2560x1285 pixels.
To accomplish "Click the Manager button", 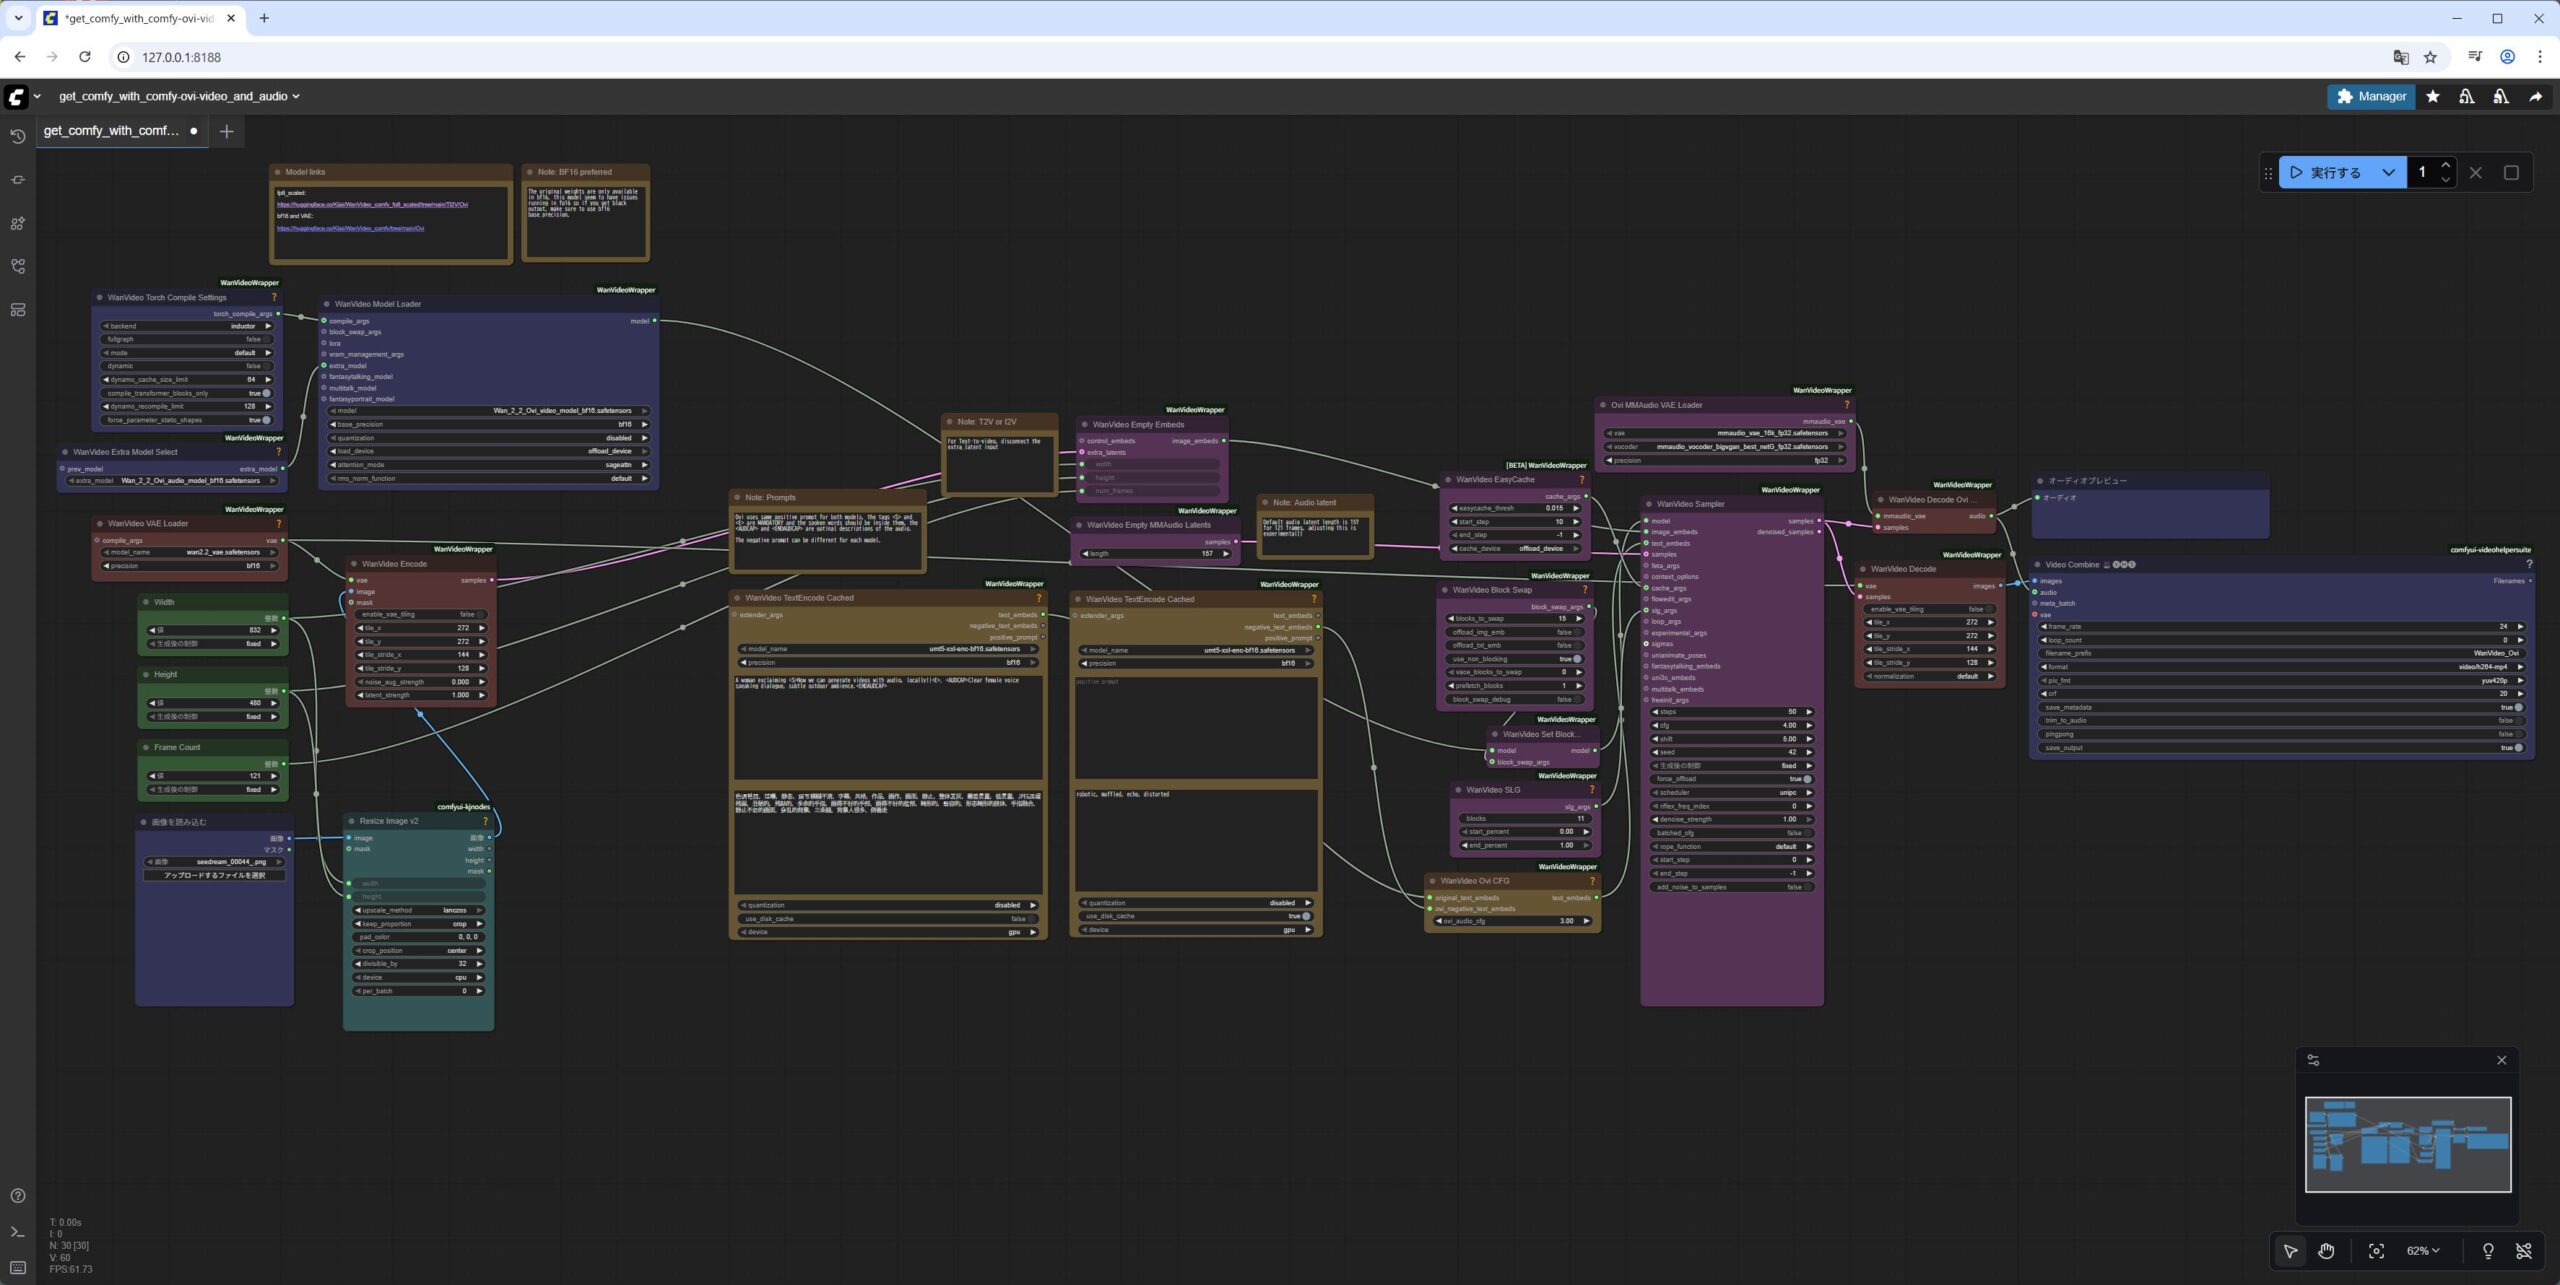I will click(x=2371, y=96).
